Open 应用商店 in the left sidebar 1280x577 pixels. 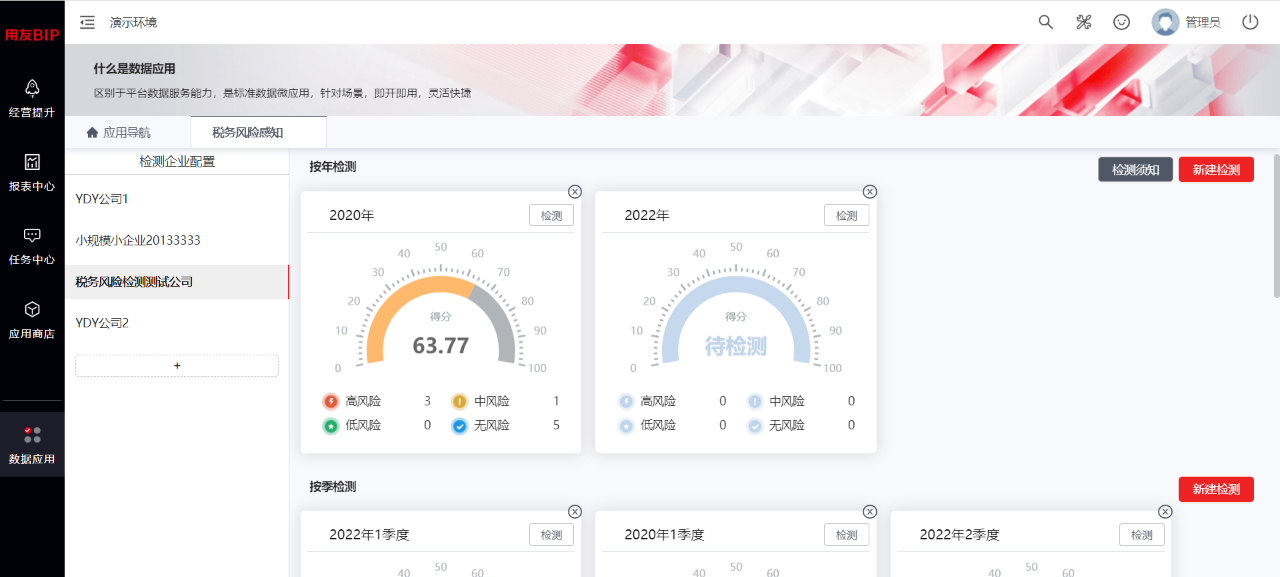pos(32,321)
